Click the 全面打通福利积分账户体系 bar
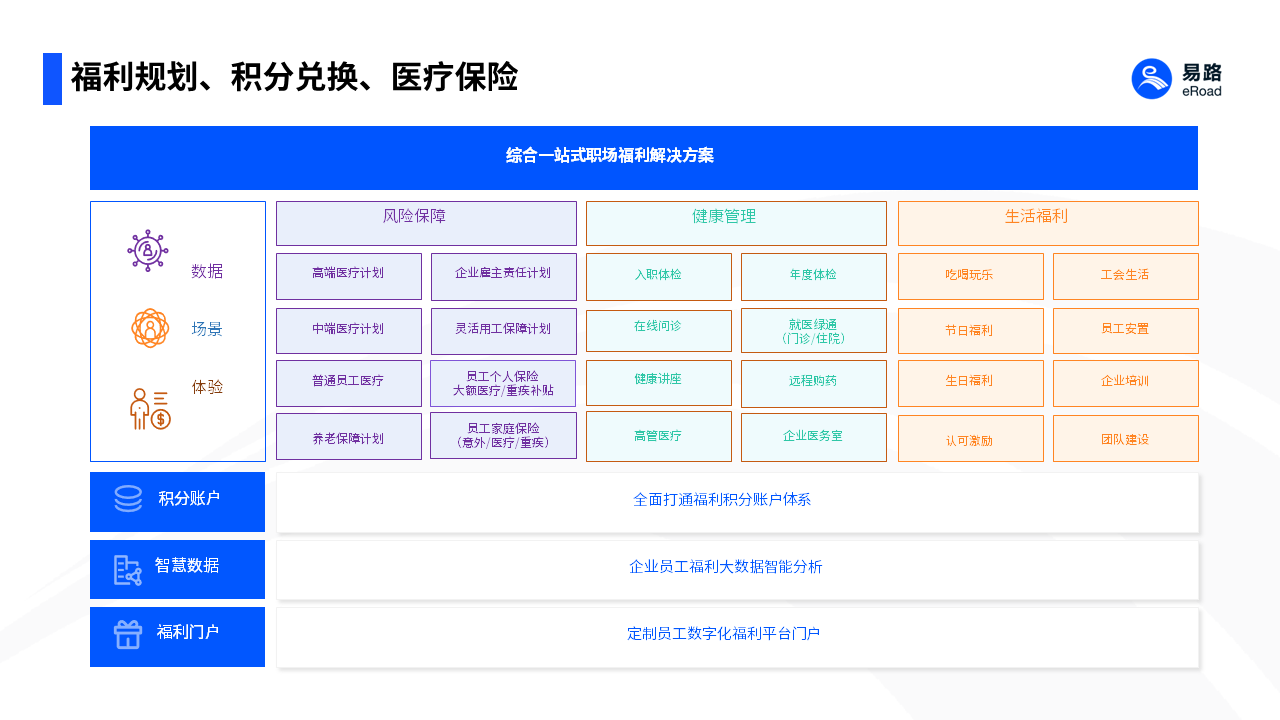Image resolution: width=1280 pixels, height=720 pixels. tap(737, 502)
